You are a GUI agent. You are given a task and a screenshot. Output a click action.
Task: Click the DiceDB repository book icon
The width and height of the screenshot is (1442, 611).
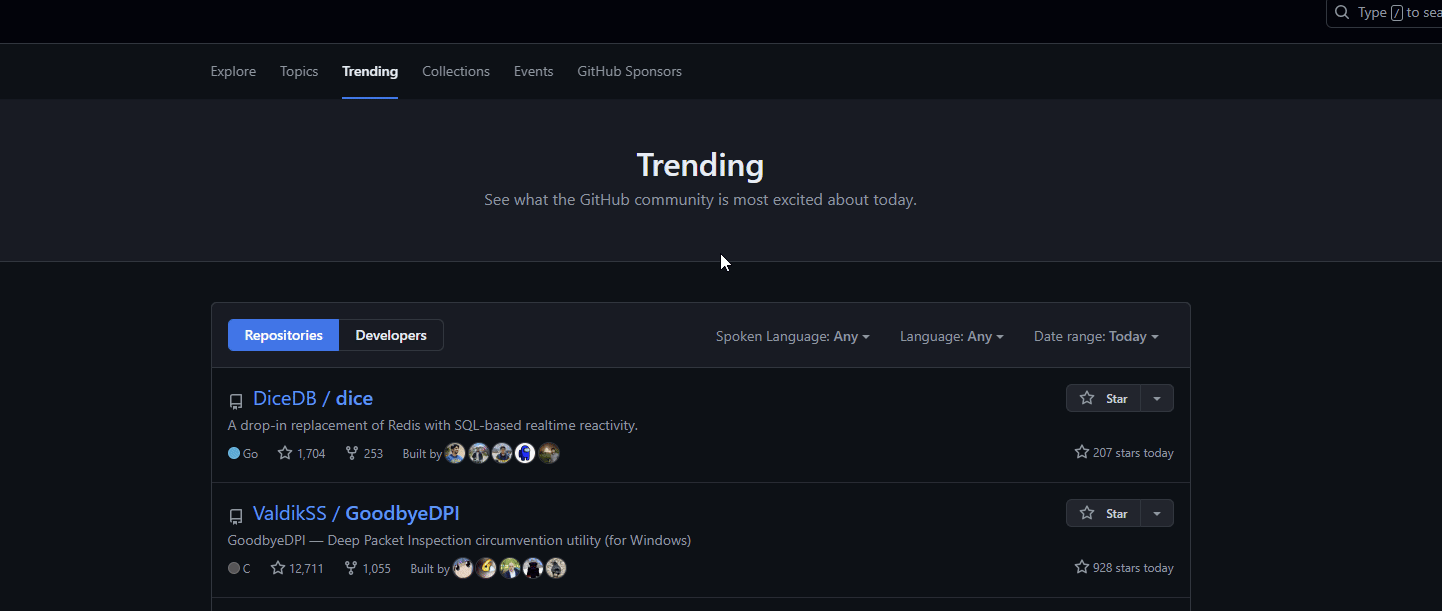pos(236,401)
